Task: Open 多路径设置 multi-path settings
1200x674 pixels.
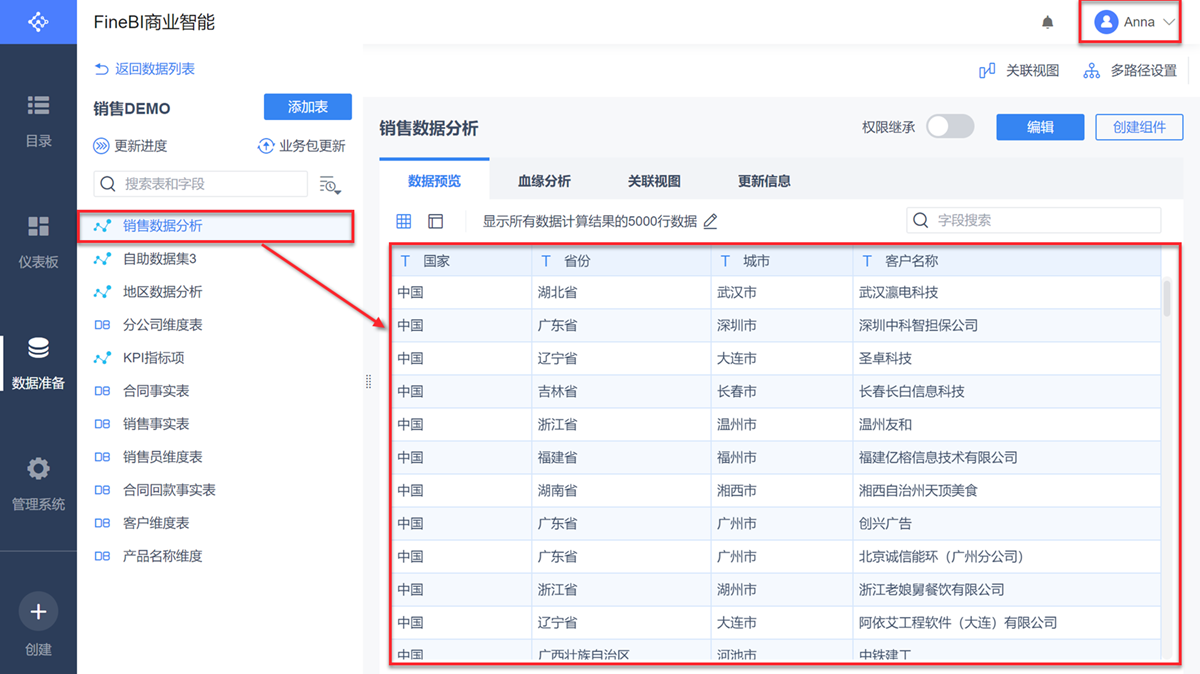Action: pyautogui.click(x=1130, y=71)
